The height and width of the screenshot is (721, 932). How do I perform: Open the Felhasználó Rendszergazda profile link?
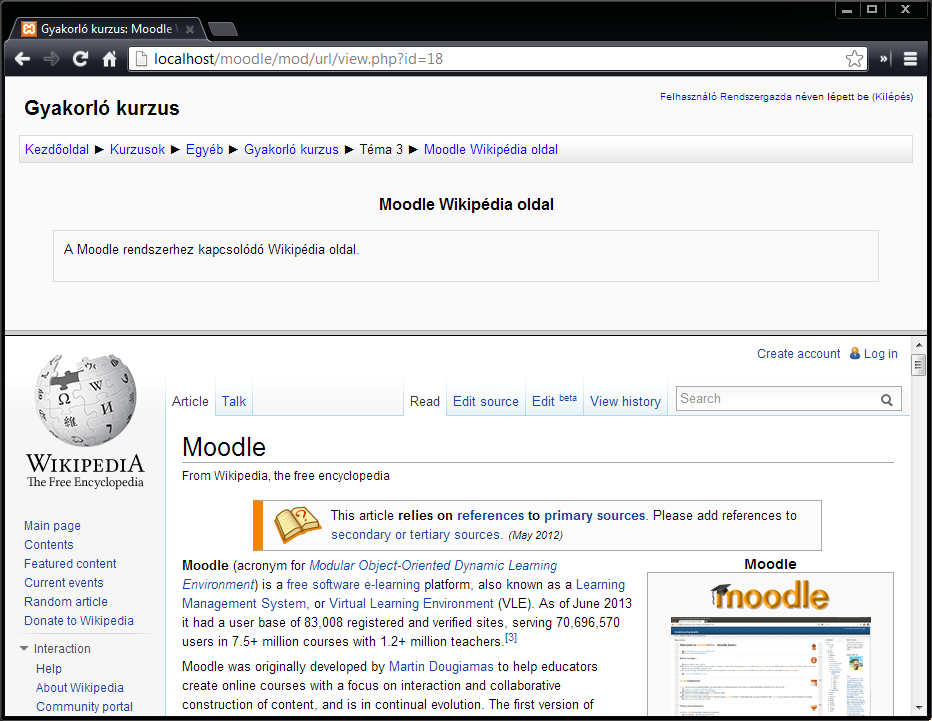[x=726, y=96]
